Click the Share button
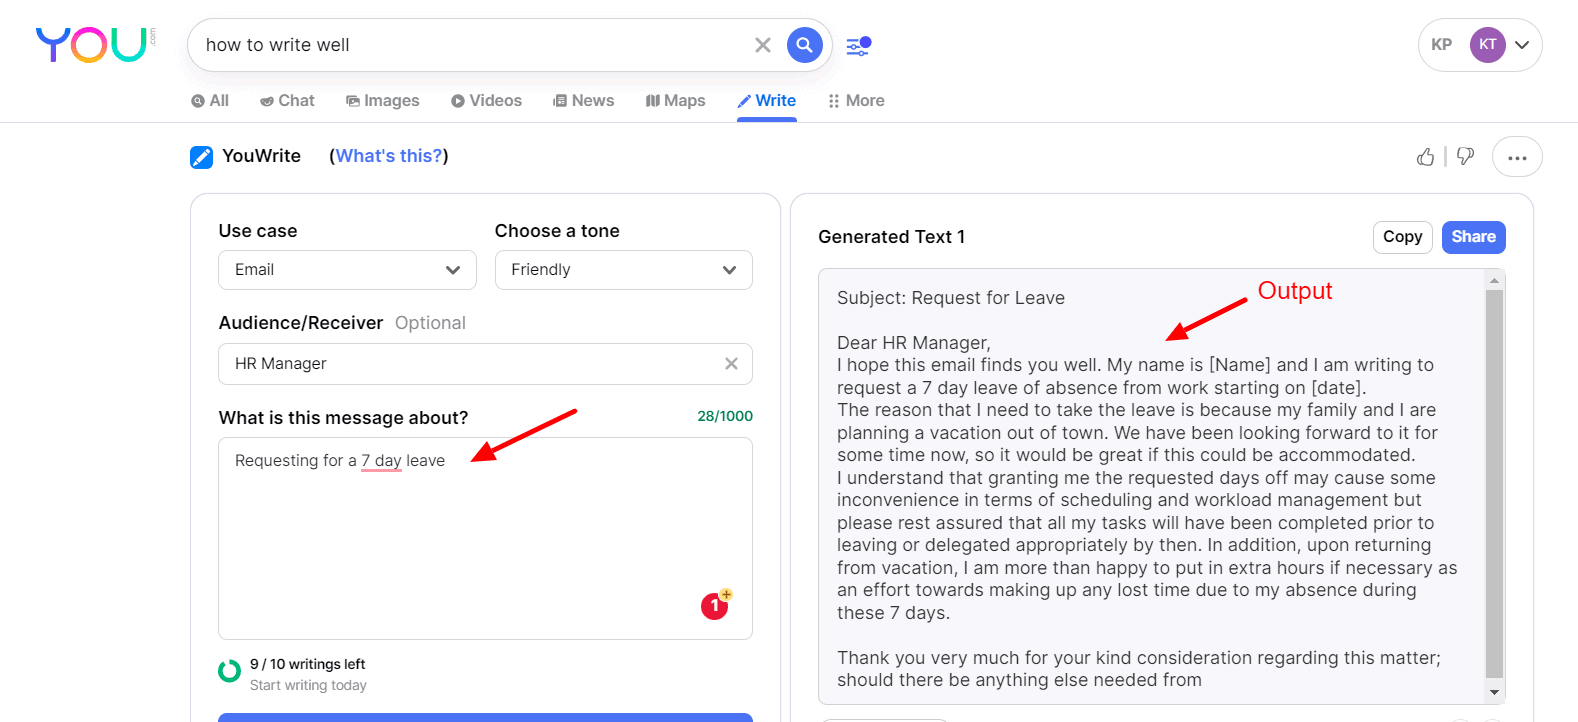Image resolution: width=1578 pixels, height=722 pixels. [x=1473, y=237]
